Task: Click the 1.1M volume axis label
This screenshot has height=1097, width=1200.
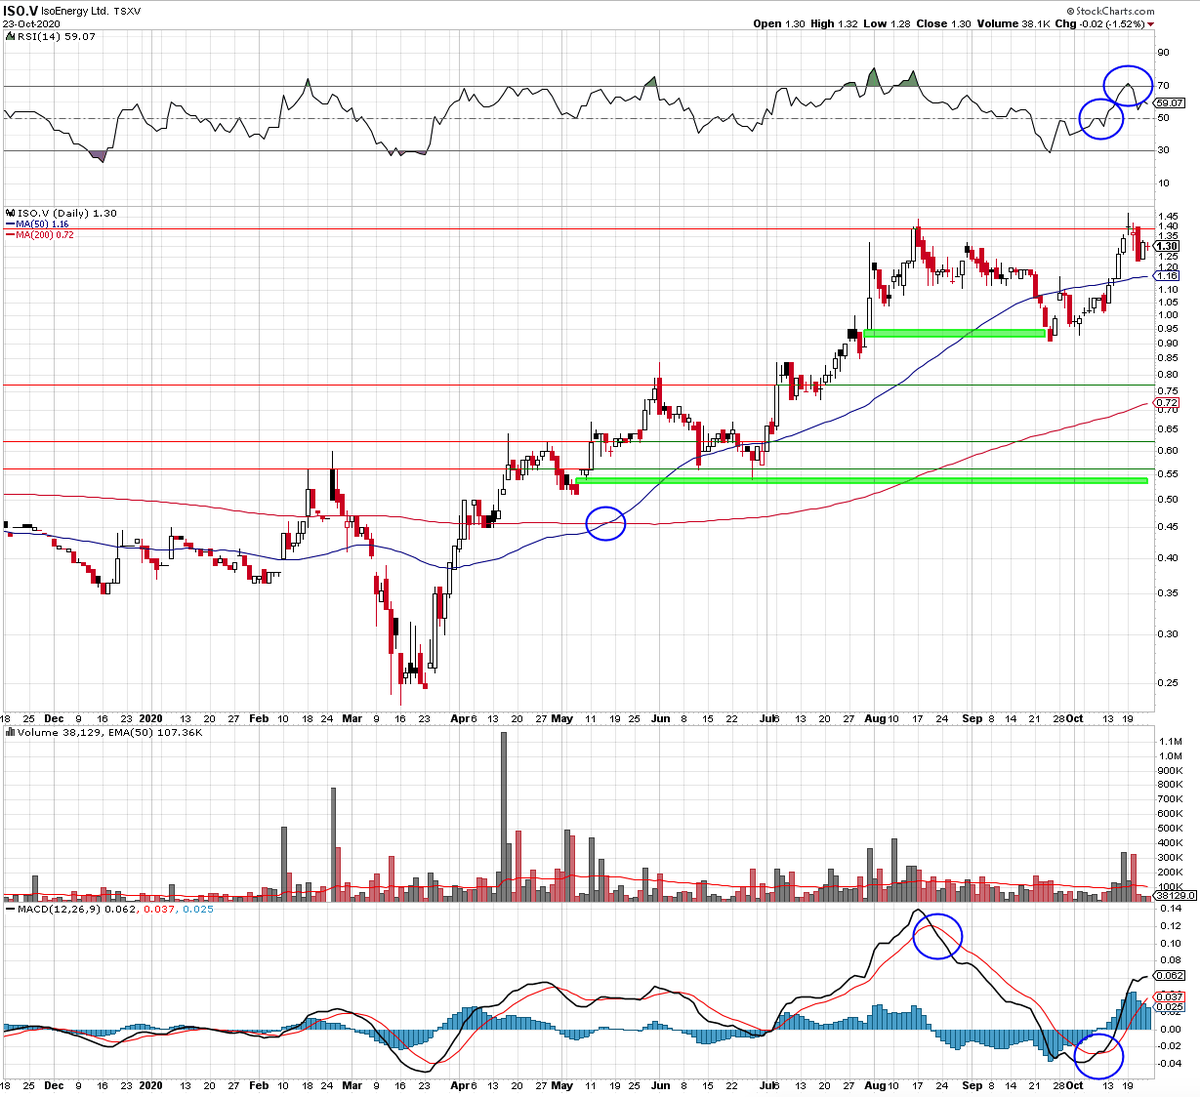Action: (x=1169, y=742)
